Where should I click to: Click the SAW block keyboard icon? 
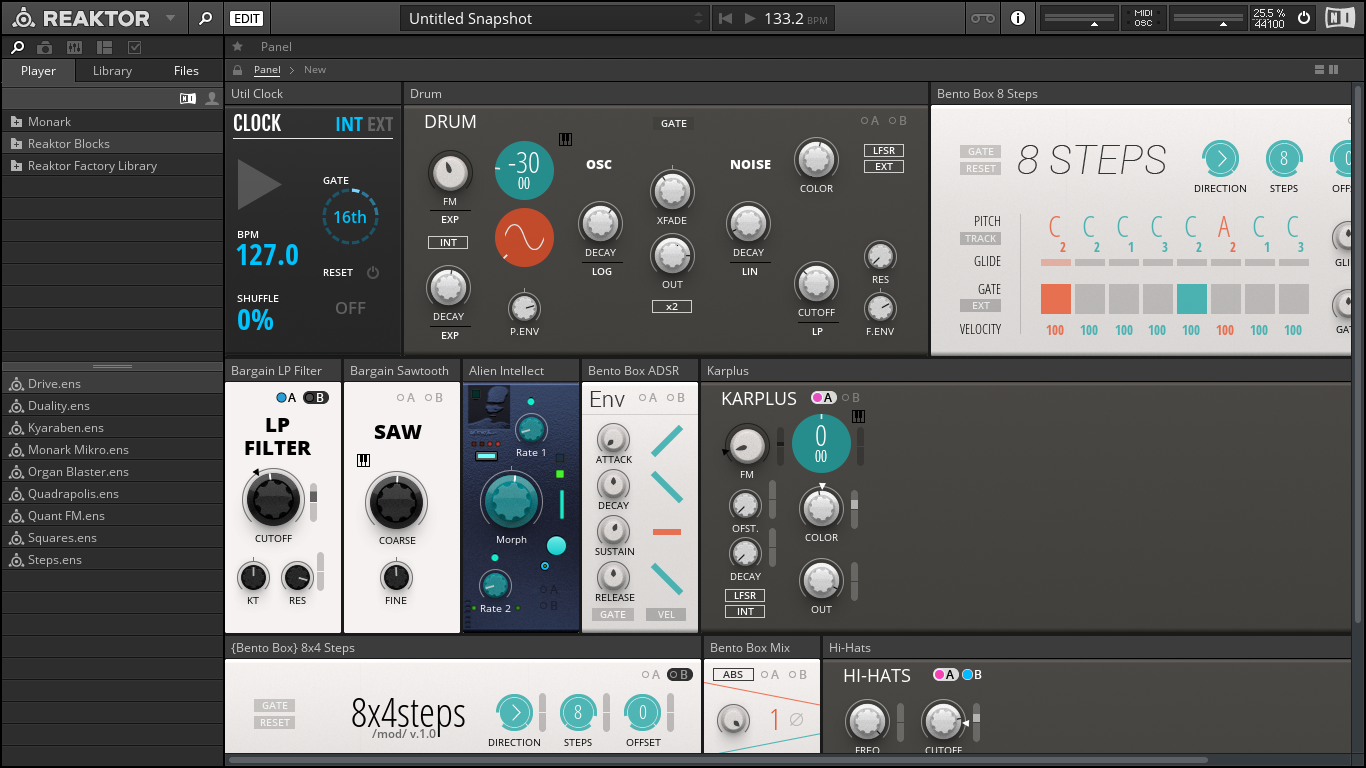tap(363, 460)
